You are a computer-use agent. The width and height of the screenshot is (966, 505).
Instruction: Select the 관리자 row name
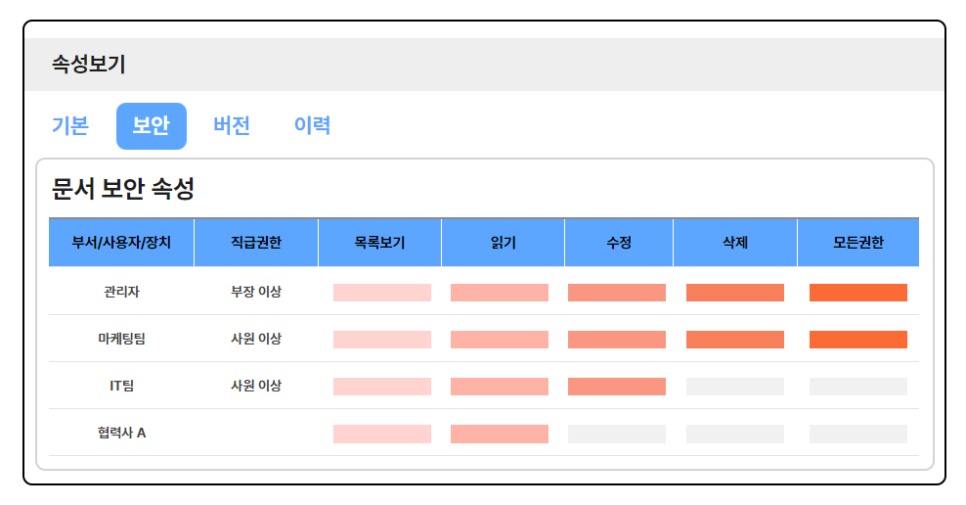121,292
